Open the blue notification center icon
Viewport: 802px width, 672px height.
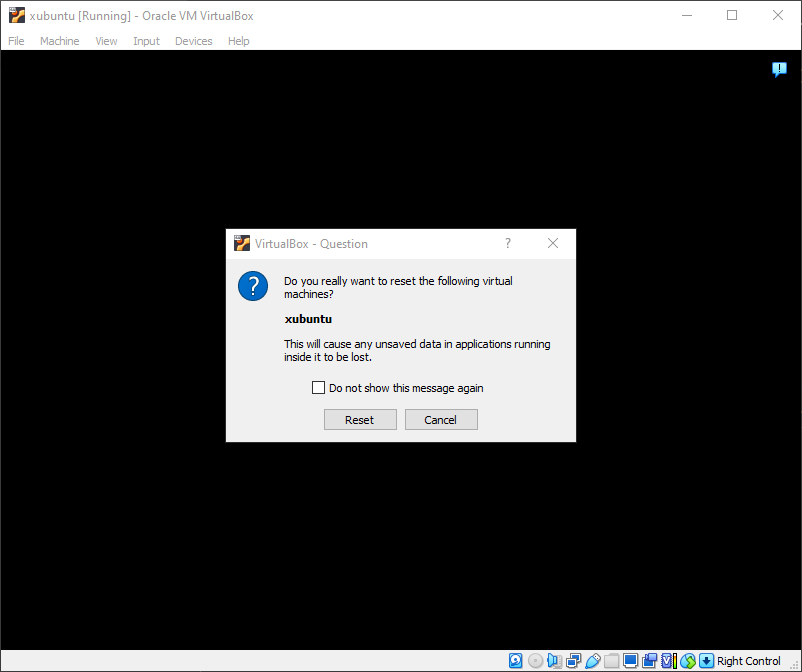pyautogui.click(x=779, y=69)
